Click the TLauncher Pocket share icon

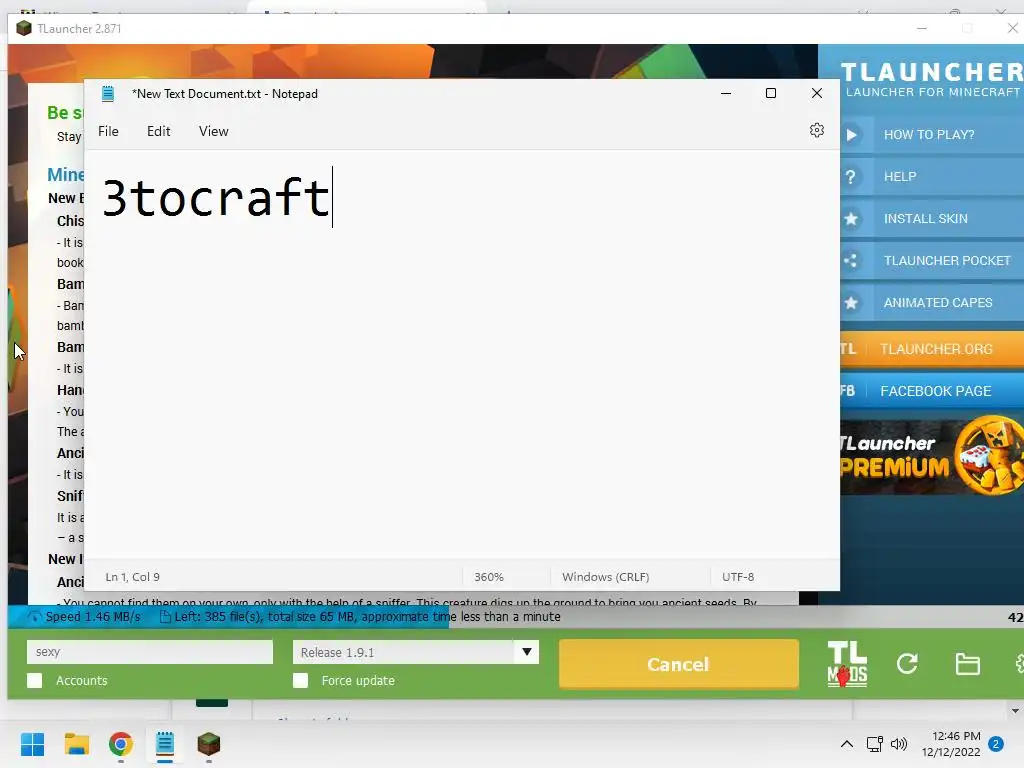click(850, 261)
